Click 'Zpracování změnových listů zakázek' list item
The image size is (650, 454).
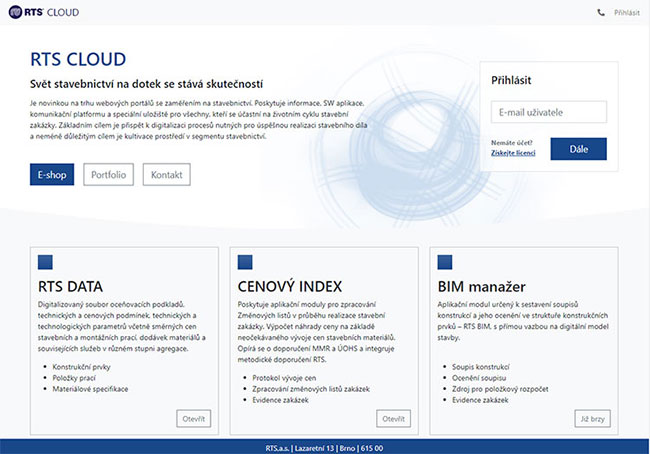[x=311, y=389]
